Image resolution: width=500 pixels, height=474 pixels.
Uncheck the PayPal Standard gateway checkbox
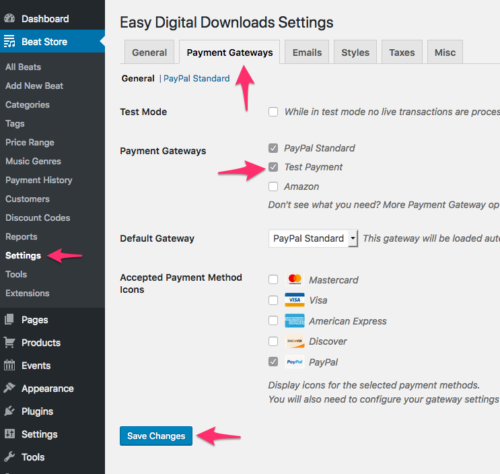[273, 148]
